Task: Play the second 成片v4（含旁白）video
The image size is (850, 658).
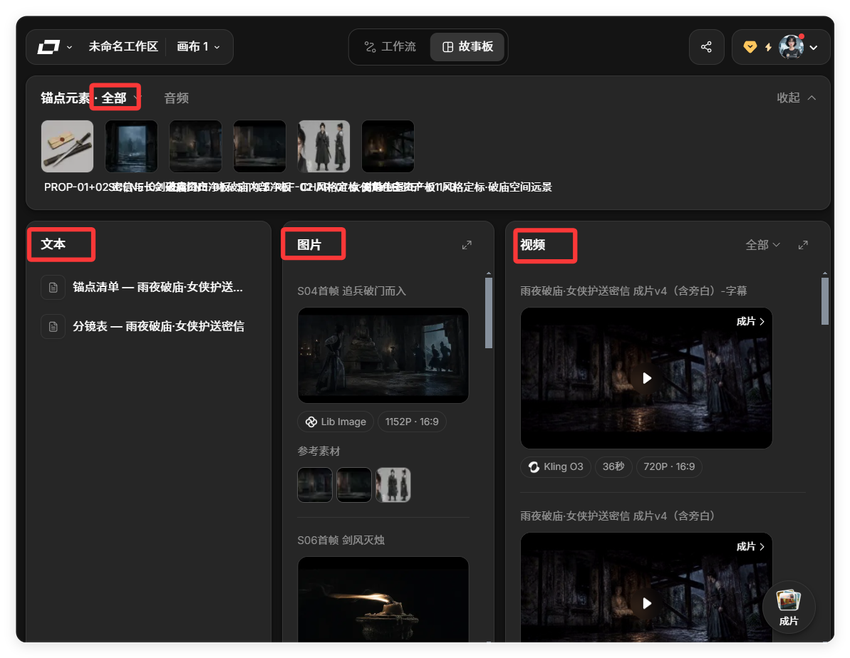Action: [x=646, y=603]
